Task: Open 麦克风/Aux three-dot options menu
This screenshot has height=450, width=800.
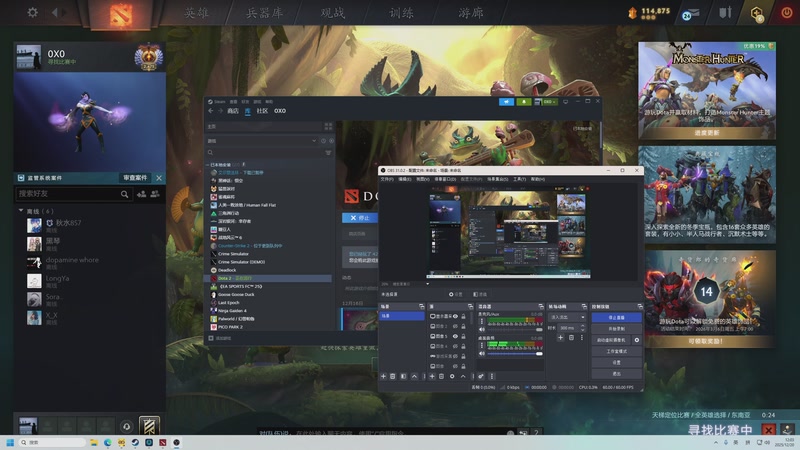Action: (482, 321)
